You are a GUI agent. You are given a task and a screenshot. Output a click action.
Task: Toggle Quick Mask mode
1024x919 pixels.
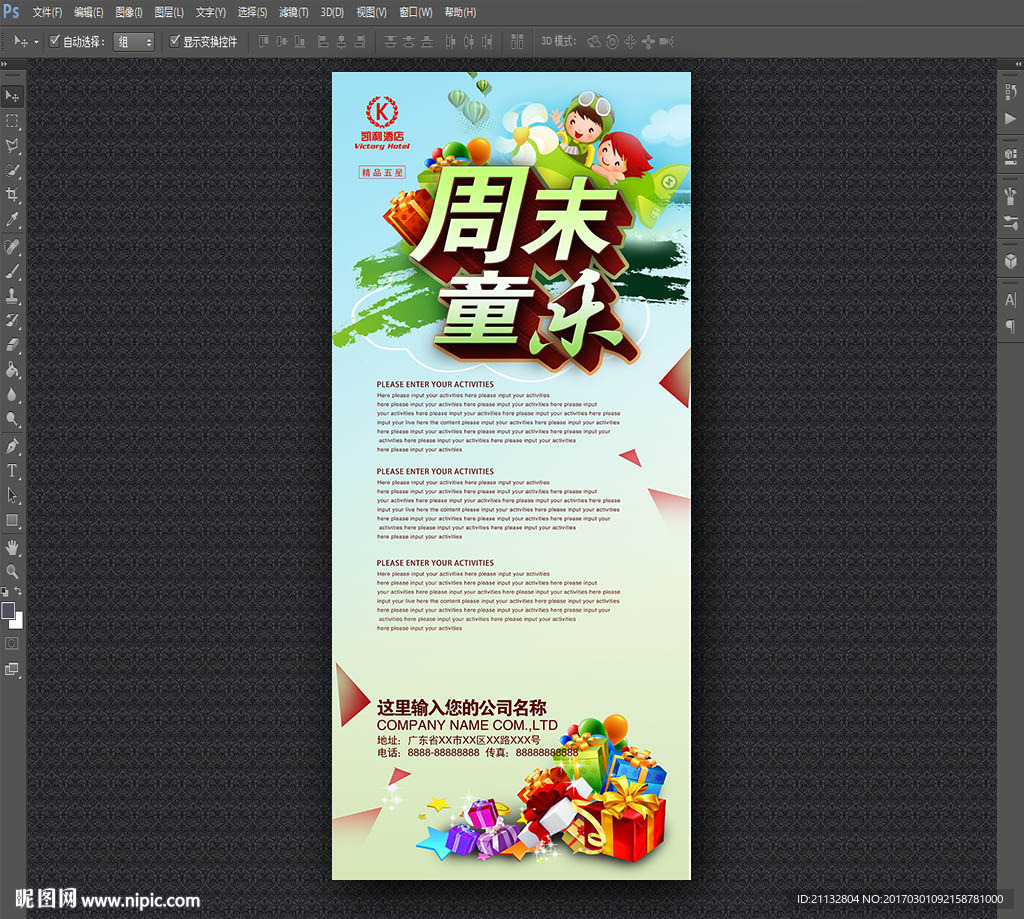[x=12, y=643]
